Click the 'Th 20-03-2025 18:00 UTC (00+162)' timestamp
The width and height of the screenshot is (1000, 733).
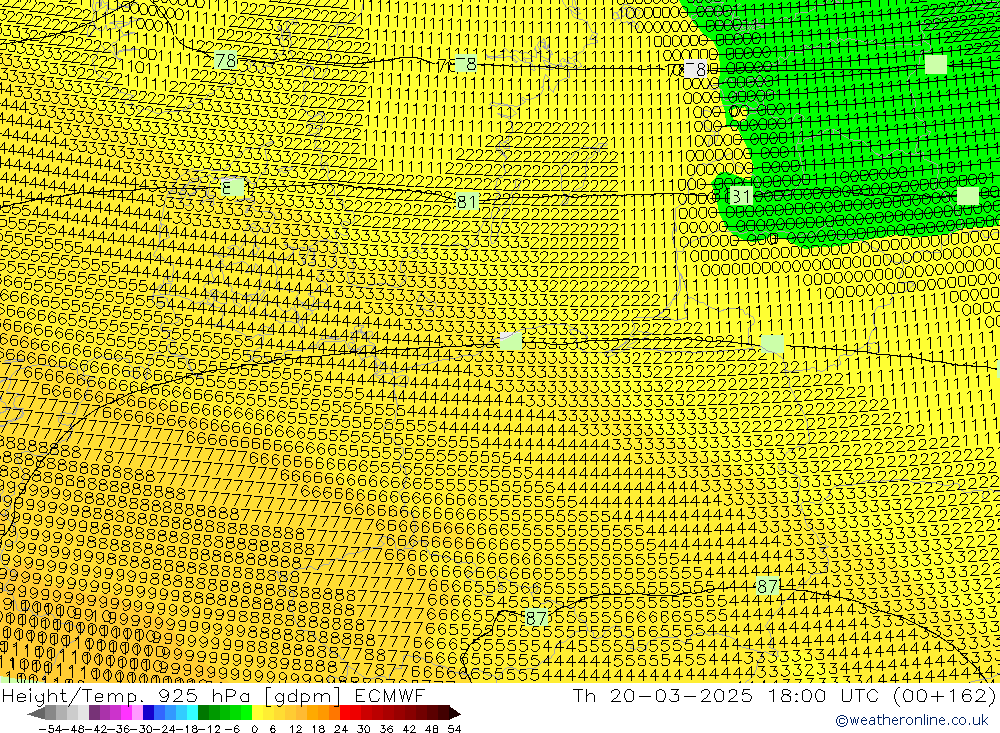[x=784, y=695]
